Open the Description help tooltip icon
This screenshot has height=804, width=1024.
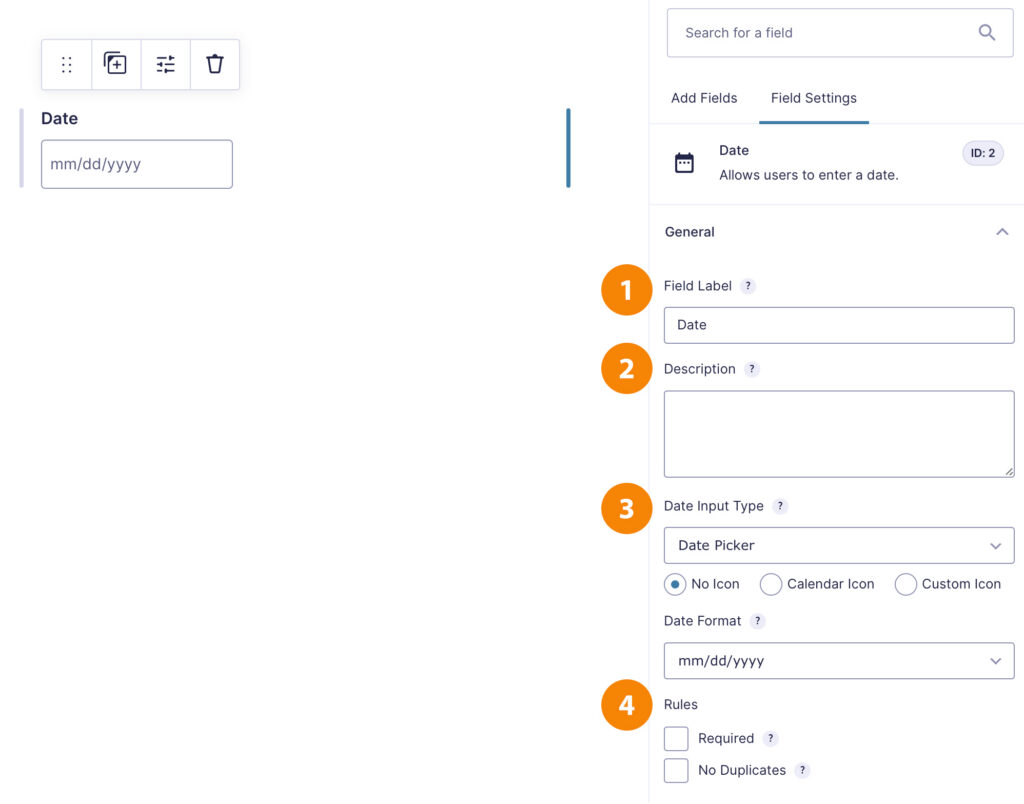[752, 369]
